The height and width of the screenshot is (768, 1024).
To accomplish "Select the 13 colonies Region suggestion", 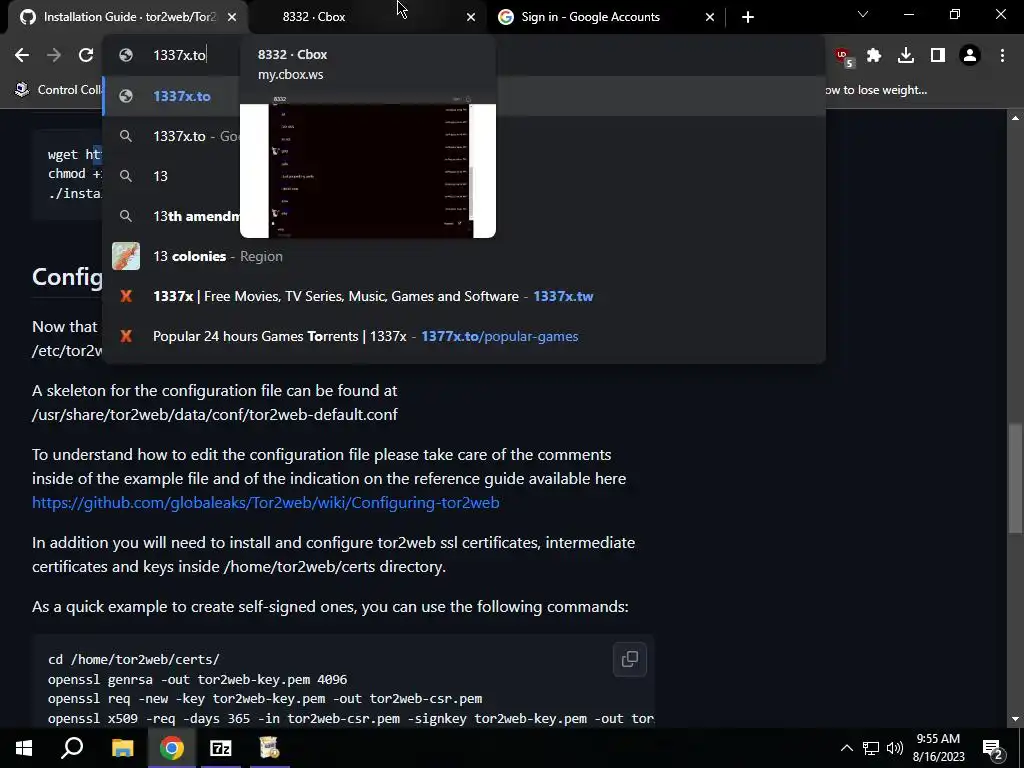I will click(x=464, y=256).
